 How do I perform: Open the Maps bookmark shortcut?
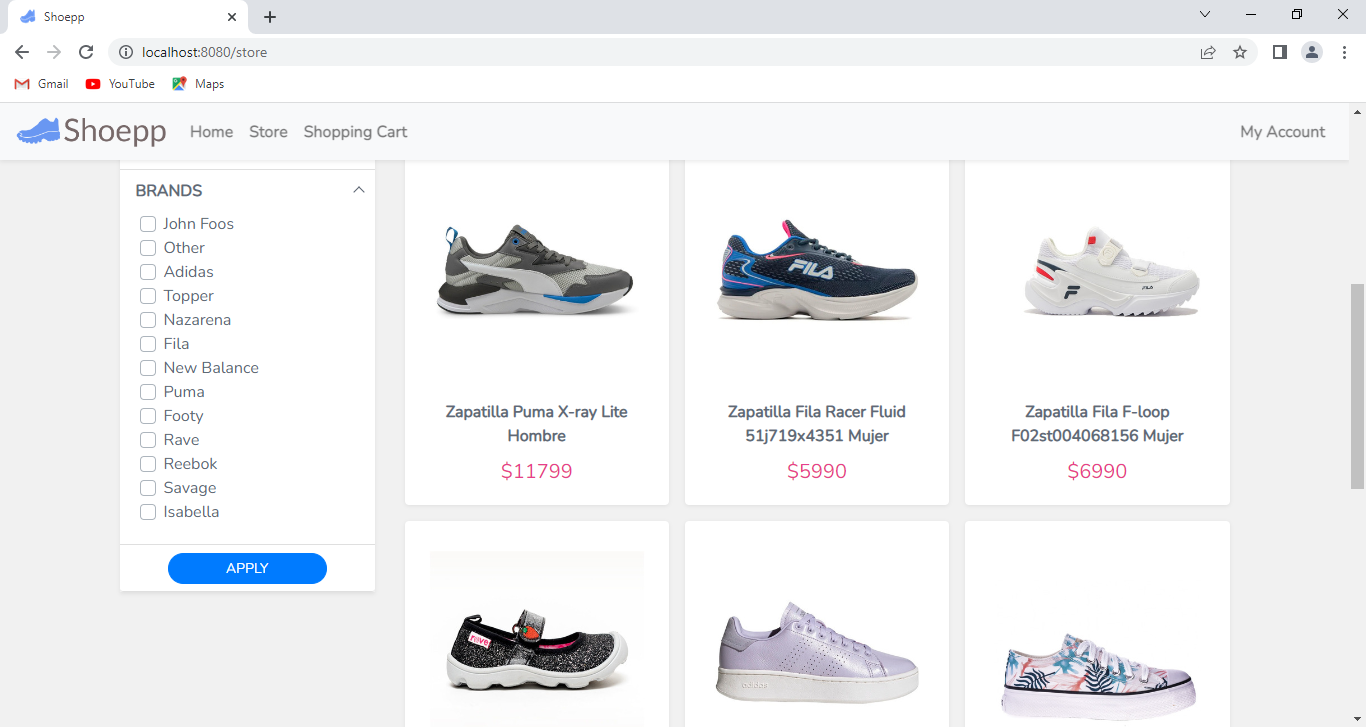tap(197, 84)
